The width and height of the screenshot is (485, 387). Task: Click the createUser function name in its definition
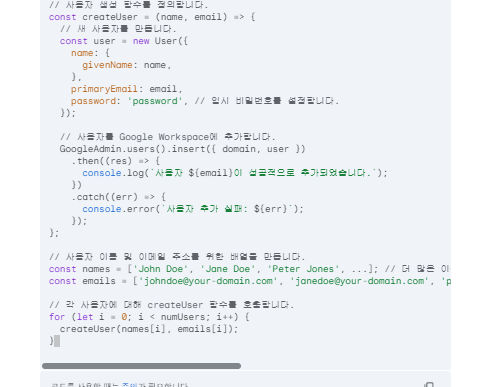(x=110, y=17)
